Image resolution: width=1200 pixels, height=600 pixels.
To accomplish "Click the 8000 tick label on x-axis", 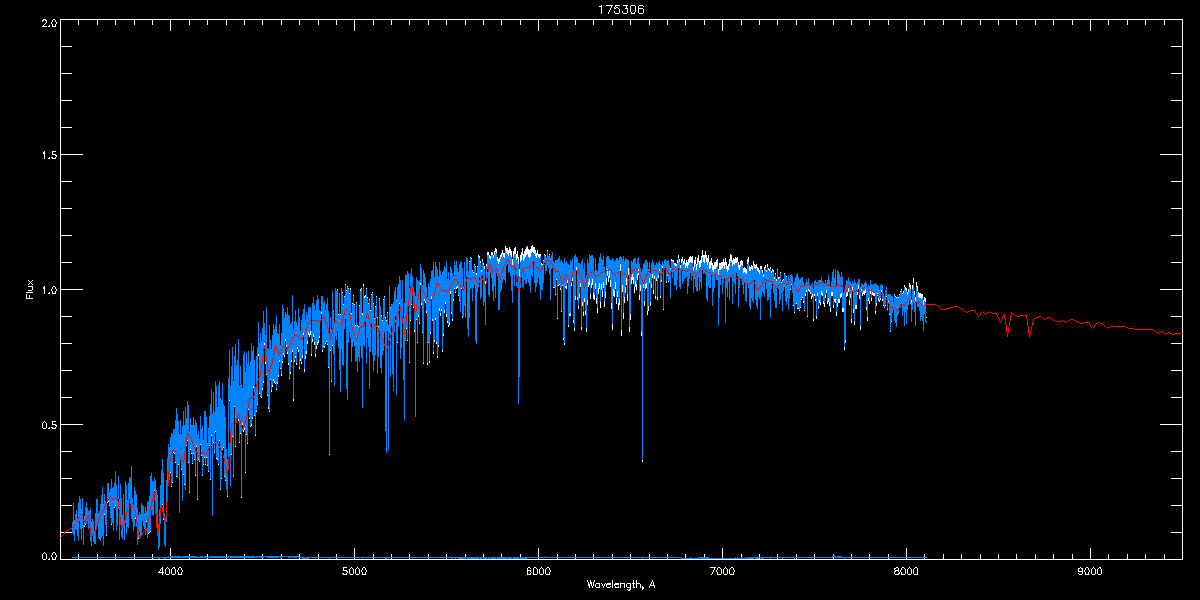I will pos(906,572).
